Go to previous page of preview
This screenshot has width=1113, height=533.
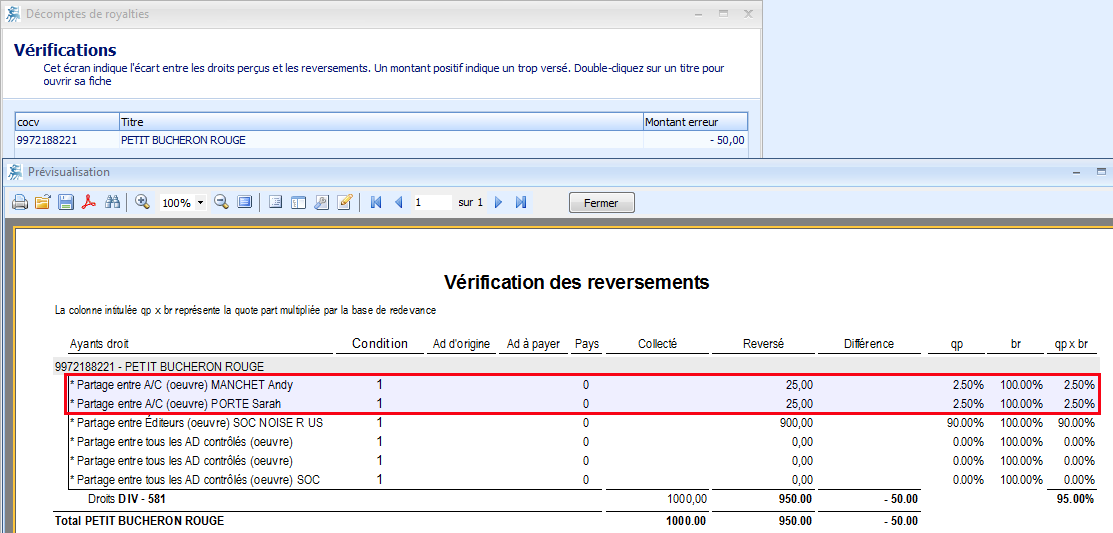point(398,202)
